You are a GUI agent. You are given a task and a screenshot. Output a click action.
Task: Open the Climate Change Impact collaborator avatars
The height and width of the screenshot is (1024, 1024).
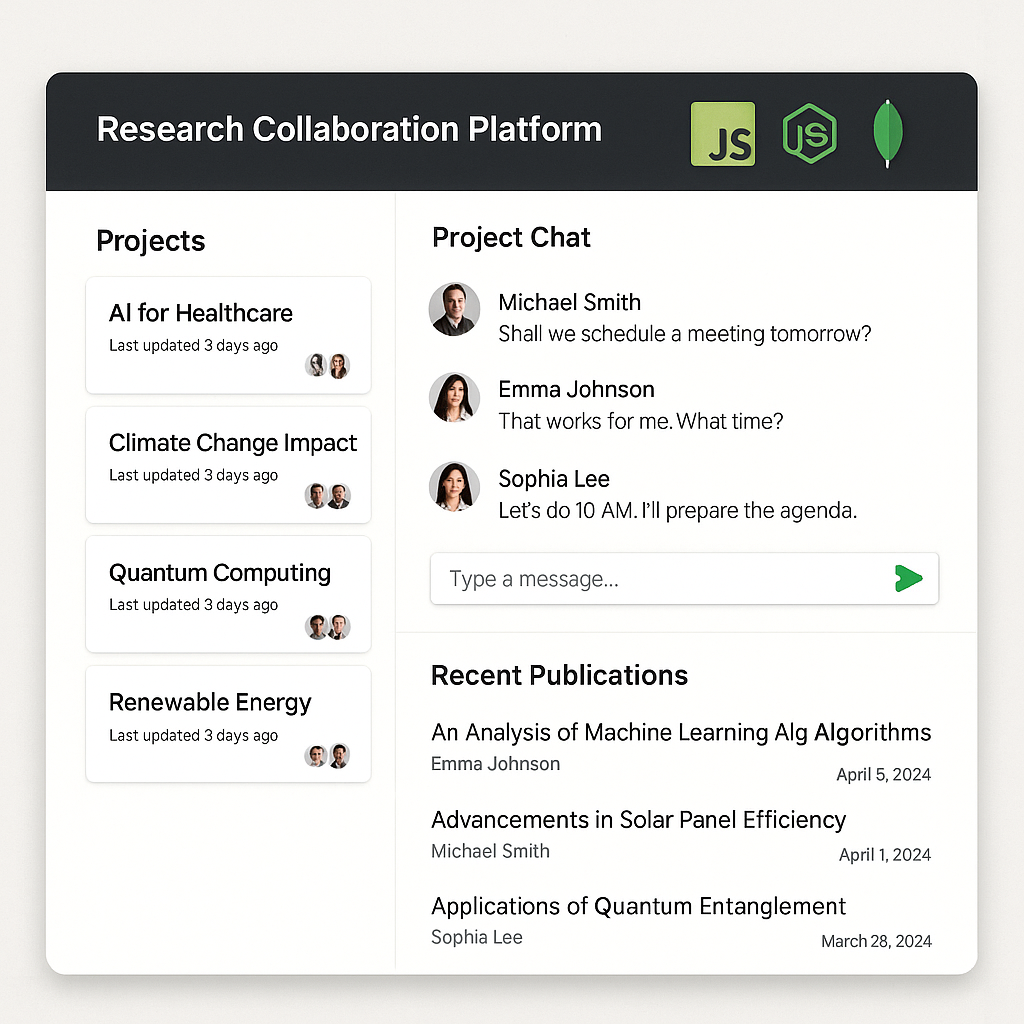328,495
